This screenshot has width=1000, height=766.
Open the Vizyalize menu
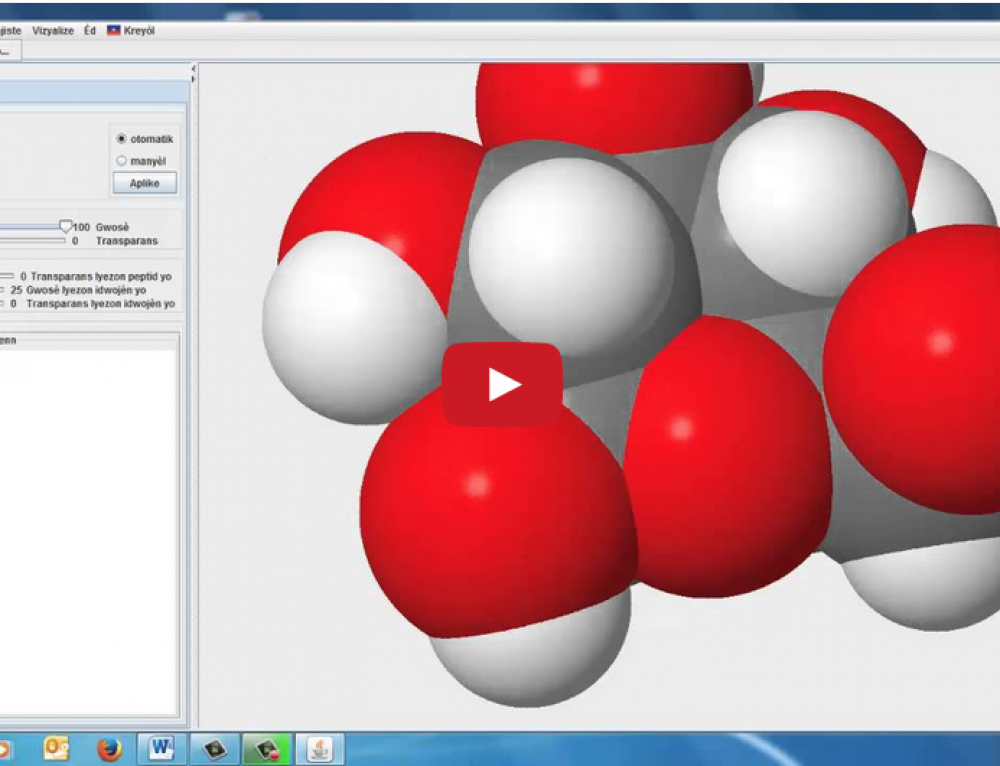pyautogui.click(x=53, y=30)
